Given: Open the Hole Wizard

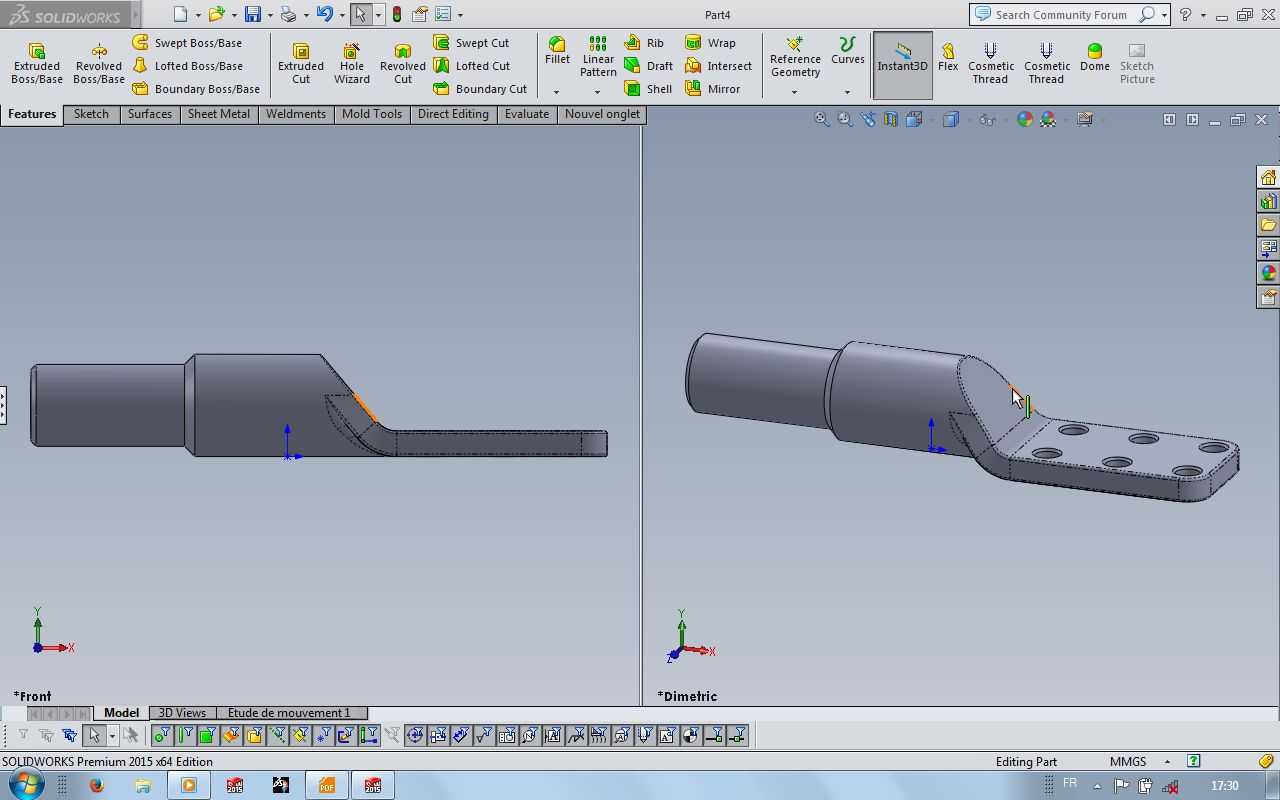Looking at the screenshot, I should tap(352, 64).
